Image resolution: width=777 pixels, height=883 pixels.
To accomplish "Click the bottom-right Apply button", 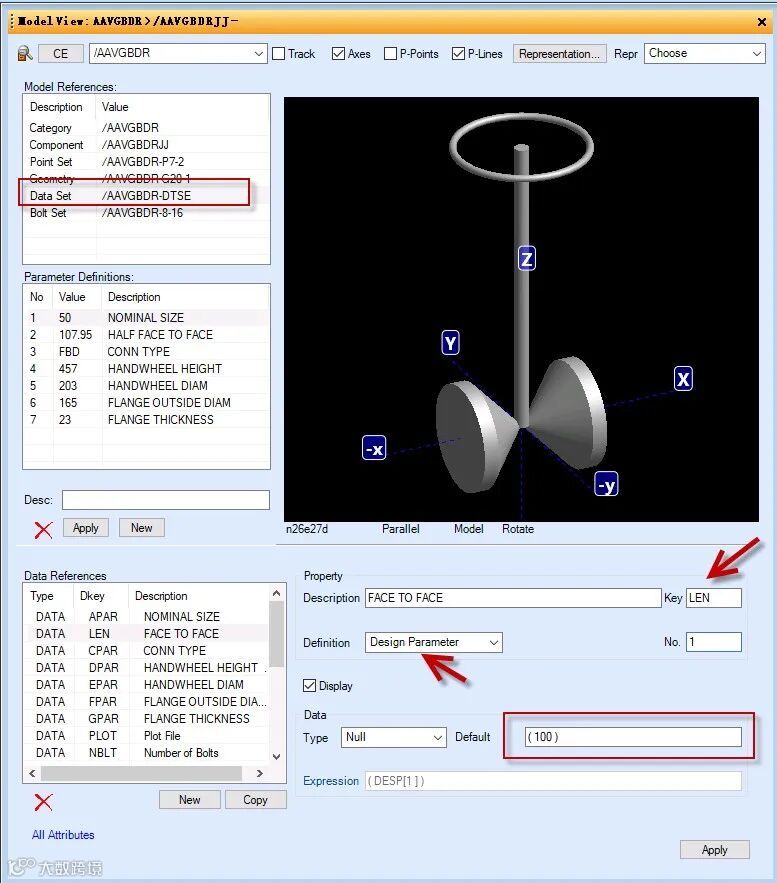I will click(x=715, y=850).
